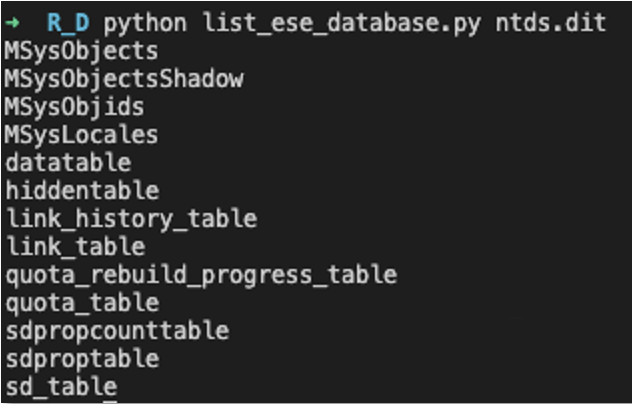Click the terminal cursor below sd_table
632x404 pixels.
click(x=110, y=401)
